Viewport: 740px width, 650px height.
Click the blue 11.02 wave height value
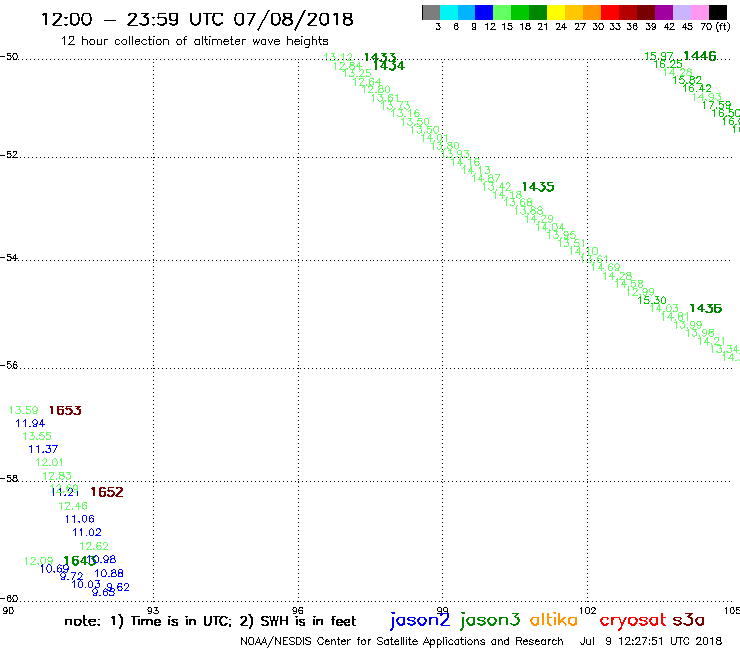pos(87,532)
